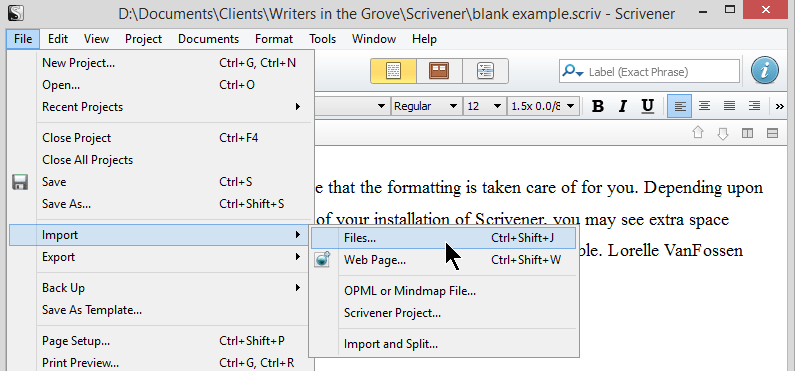Align text right
The image size is (795, 371).
(754, 106)
